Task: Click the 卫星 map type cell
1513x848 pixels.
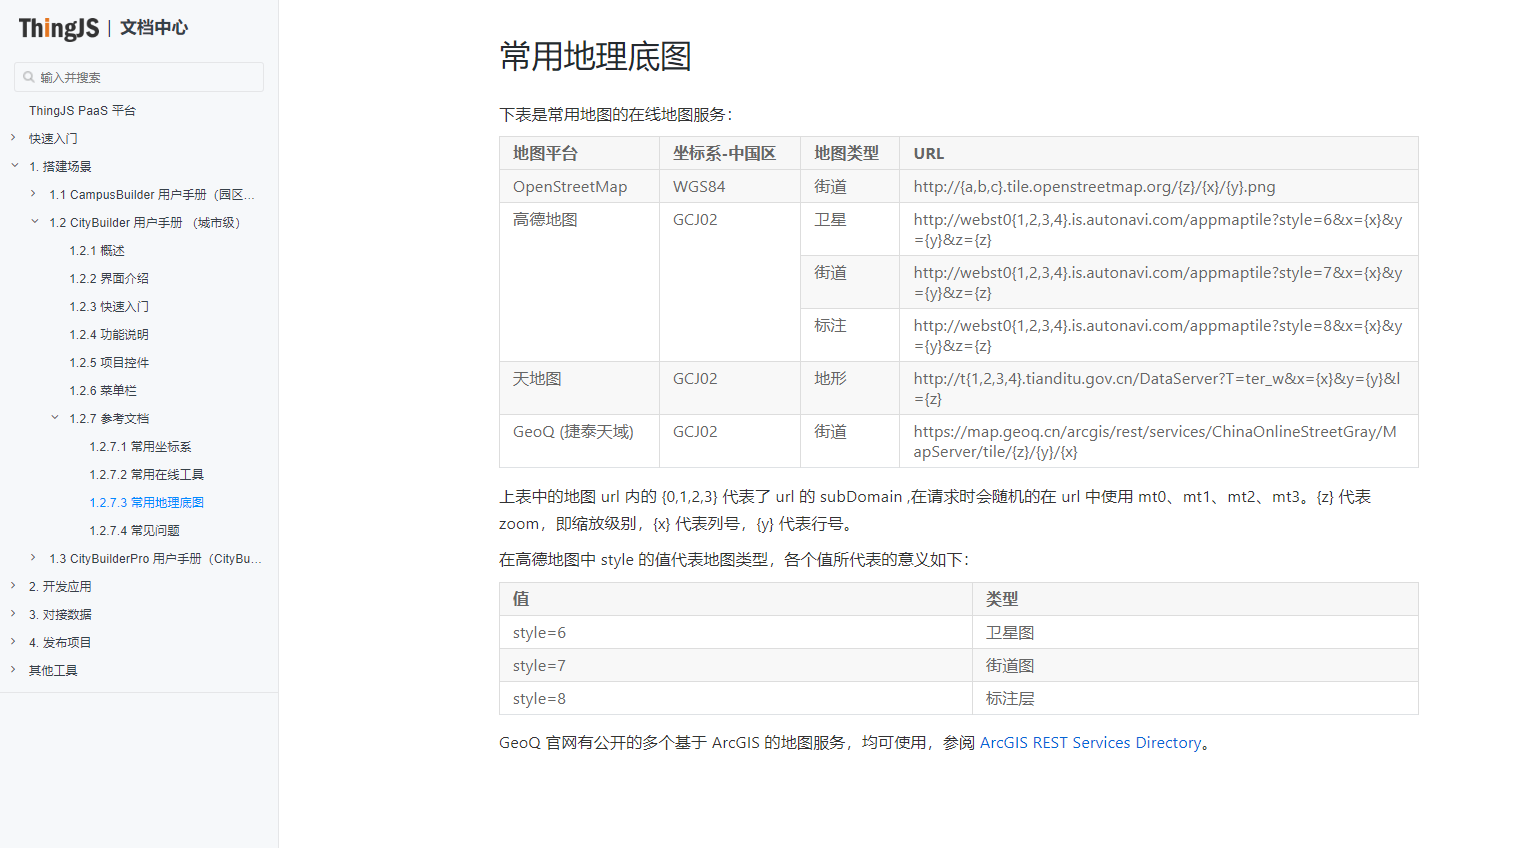Action: (x=850, y=229)
